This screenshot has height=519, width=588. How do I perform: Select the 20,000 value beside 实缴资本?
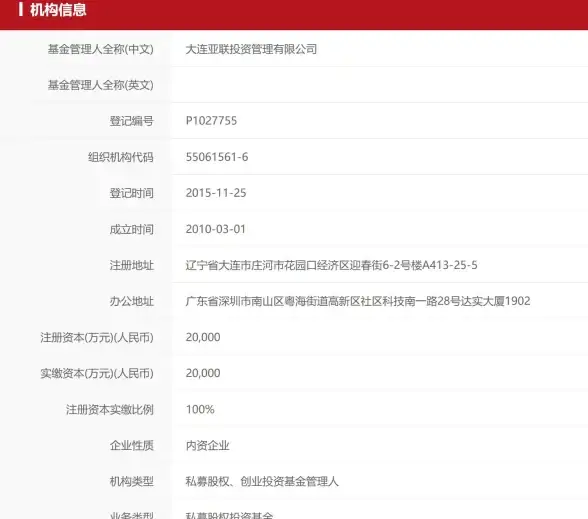tap(203, 373)
